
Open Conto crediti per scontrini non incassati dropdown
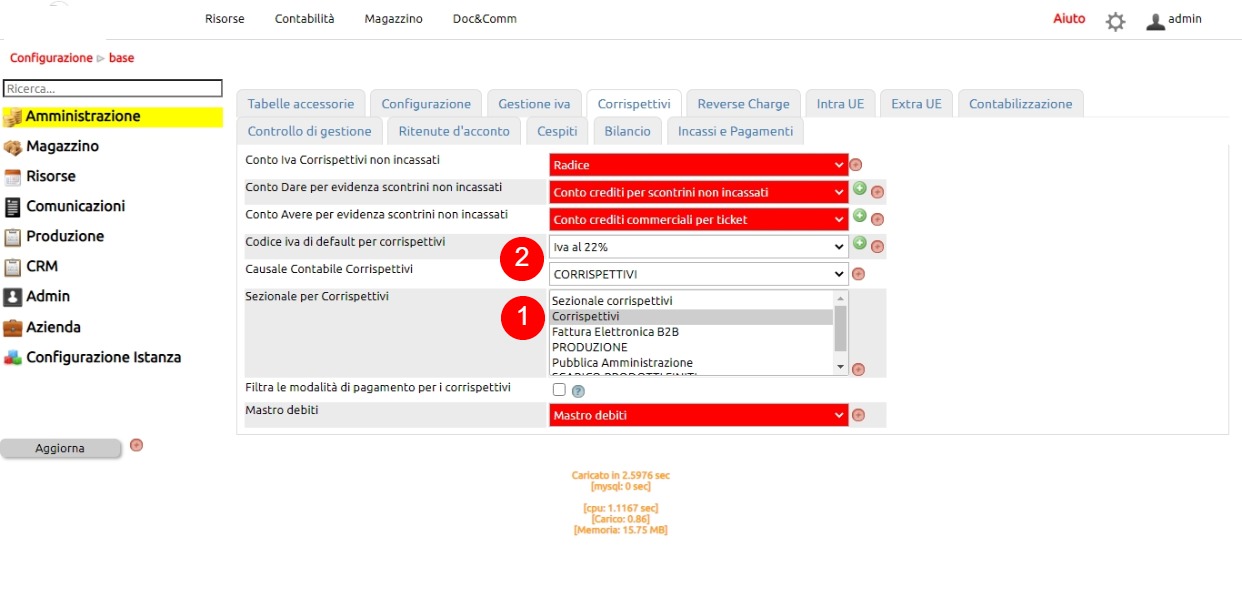tap(699, 192)
